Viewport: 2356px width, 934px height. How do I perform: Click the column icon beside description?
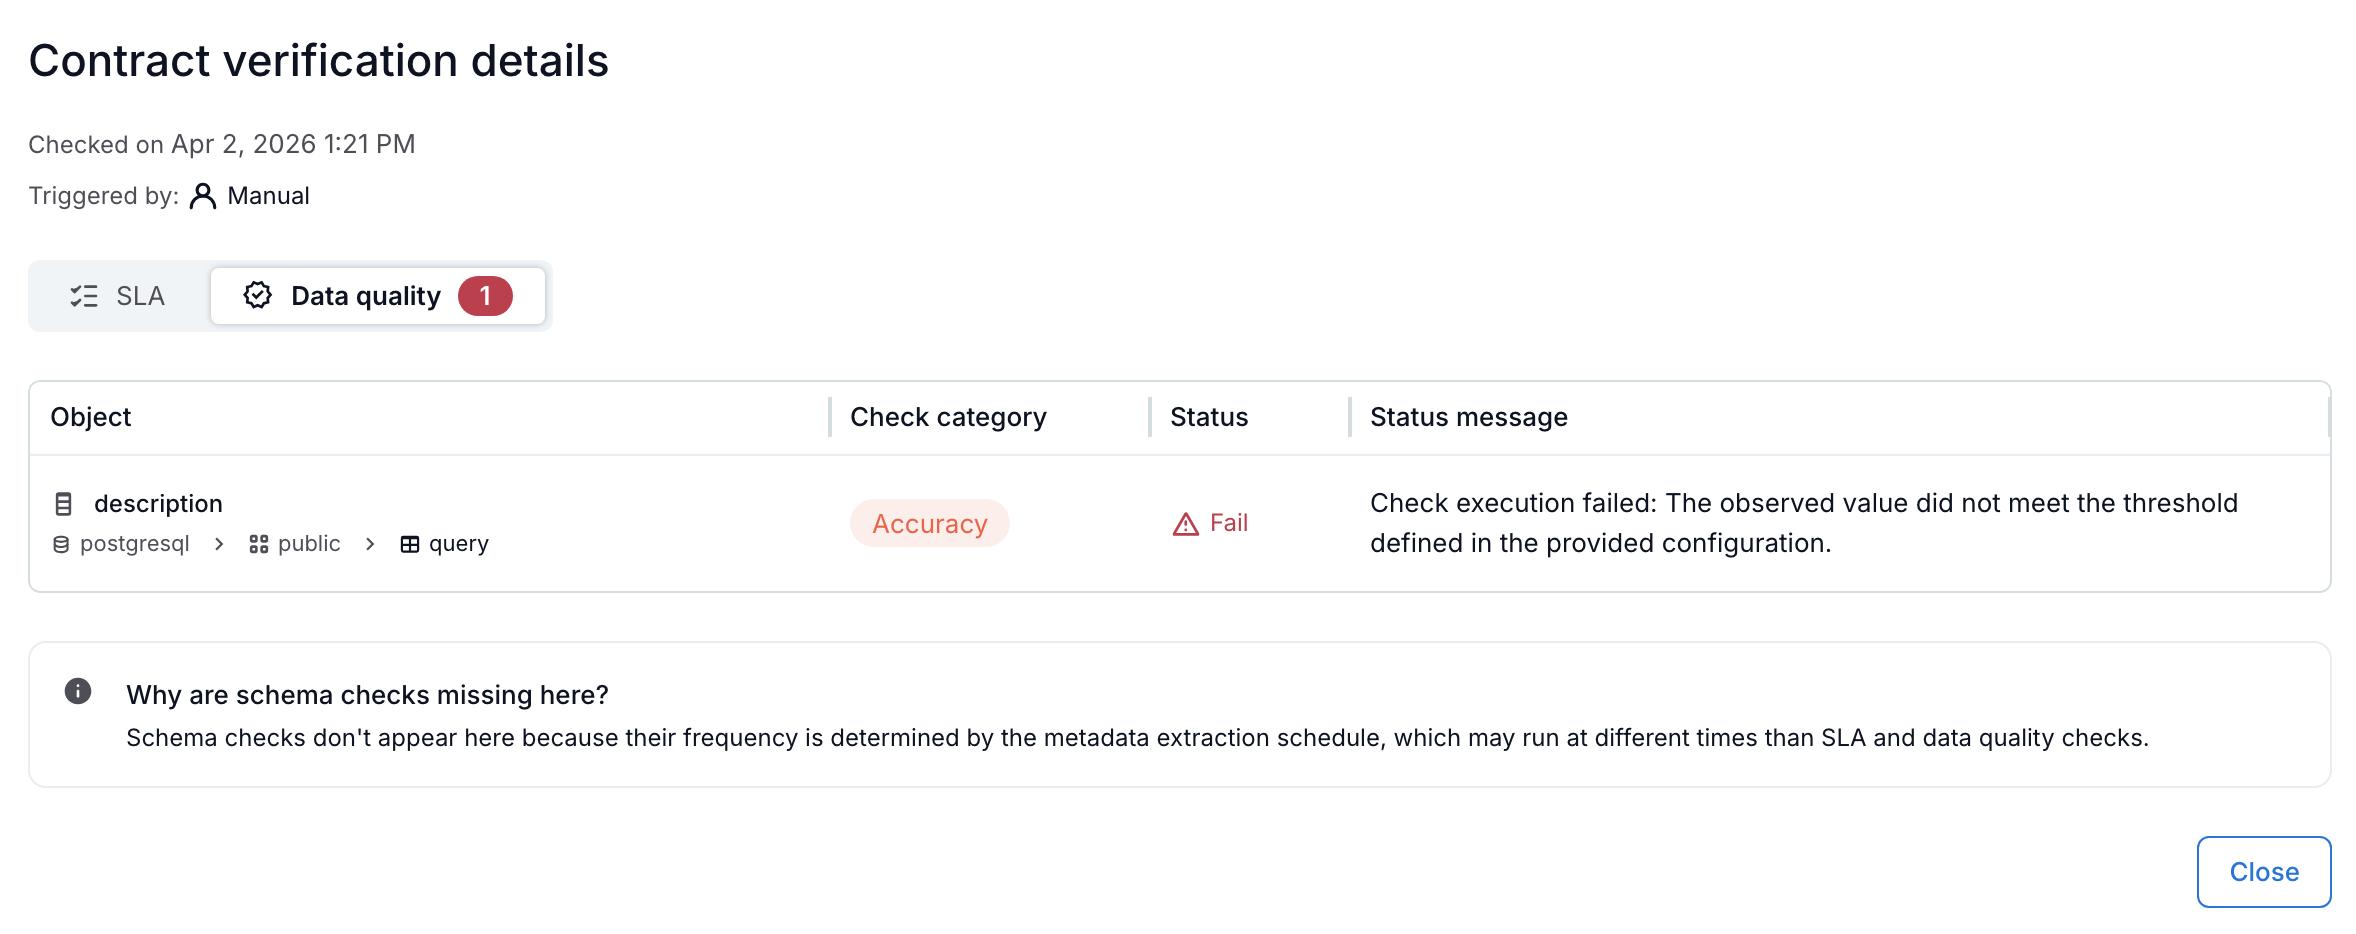point(63,504)
